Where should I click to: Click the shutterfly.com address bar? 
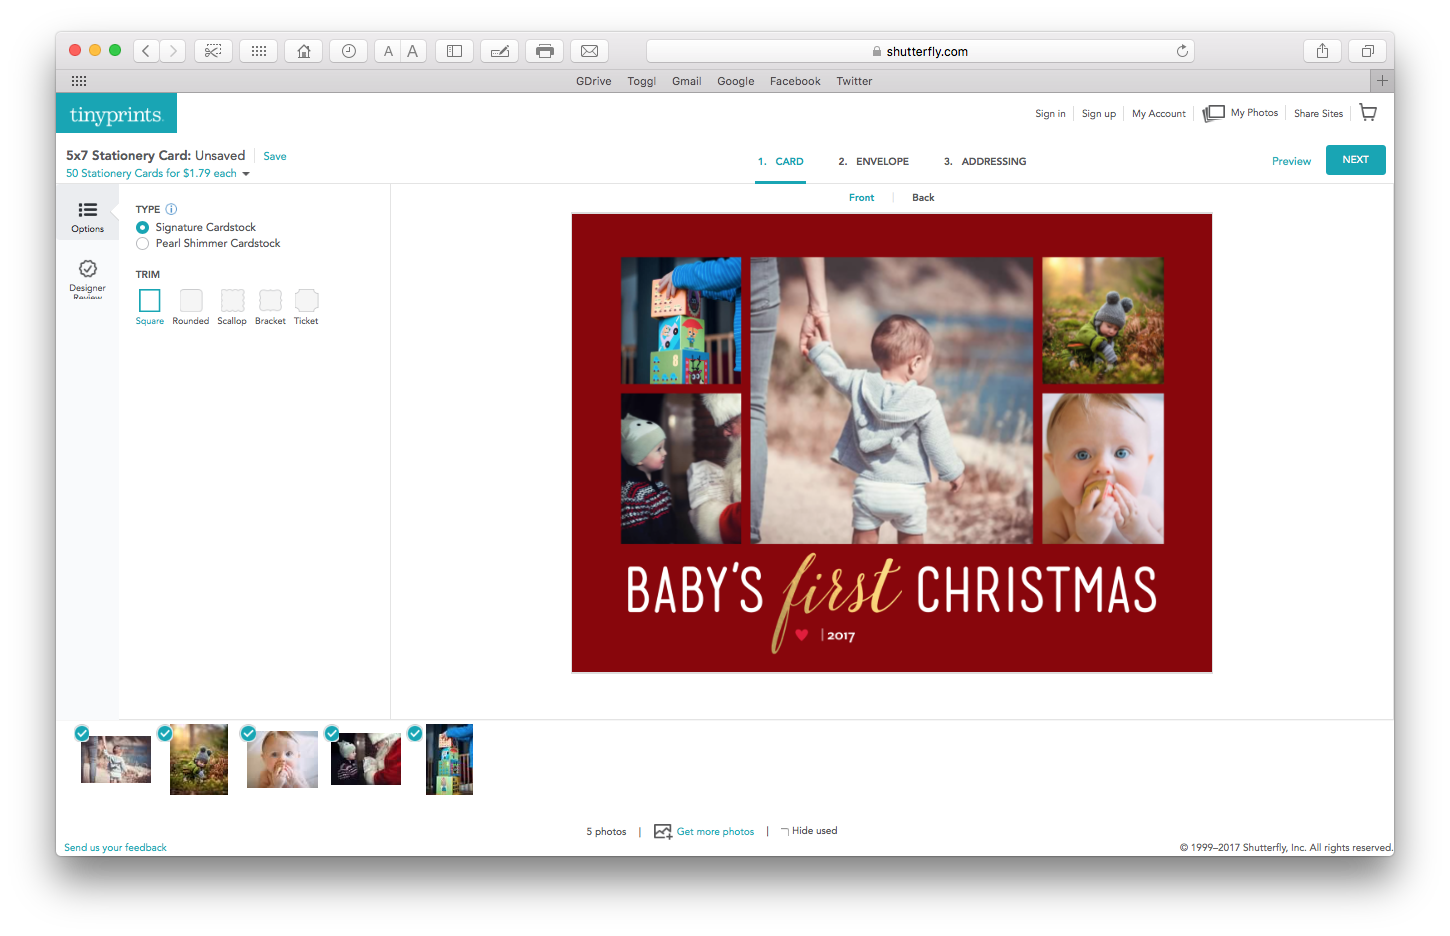point(920,51)
